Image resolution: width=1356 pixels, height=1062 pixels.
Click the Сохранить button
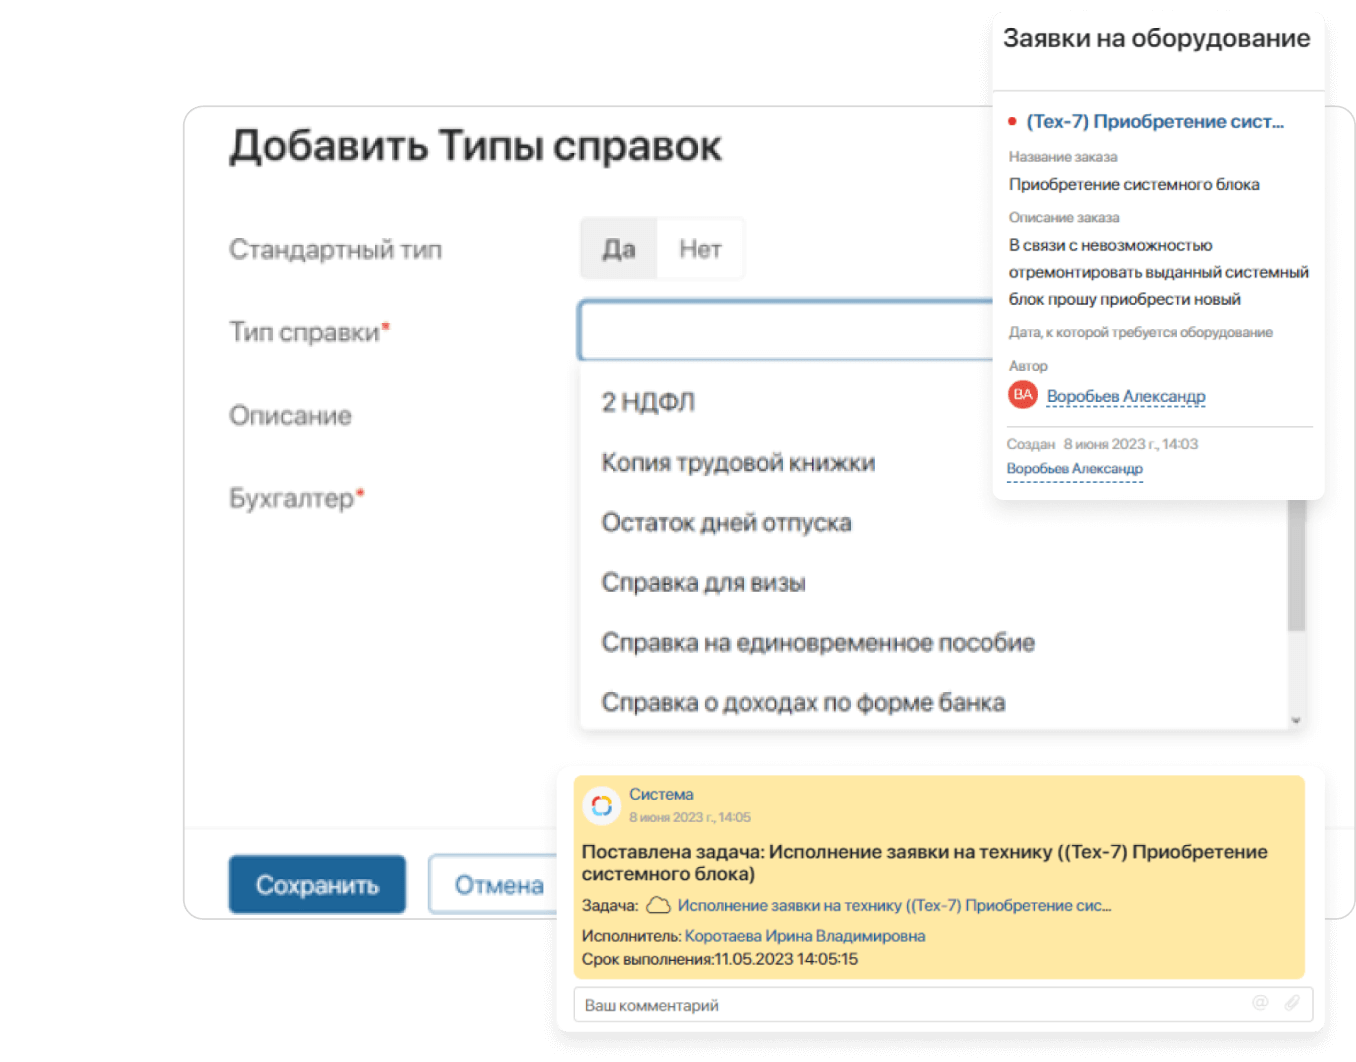point(317,884)
